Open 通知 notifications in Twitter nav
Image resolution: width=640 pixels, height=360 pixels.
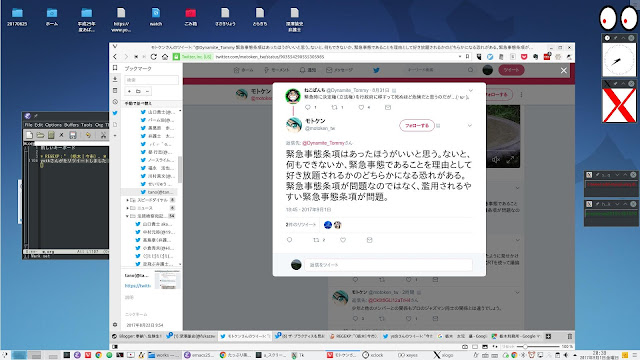[308, 70]
